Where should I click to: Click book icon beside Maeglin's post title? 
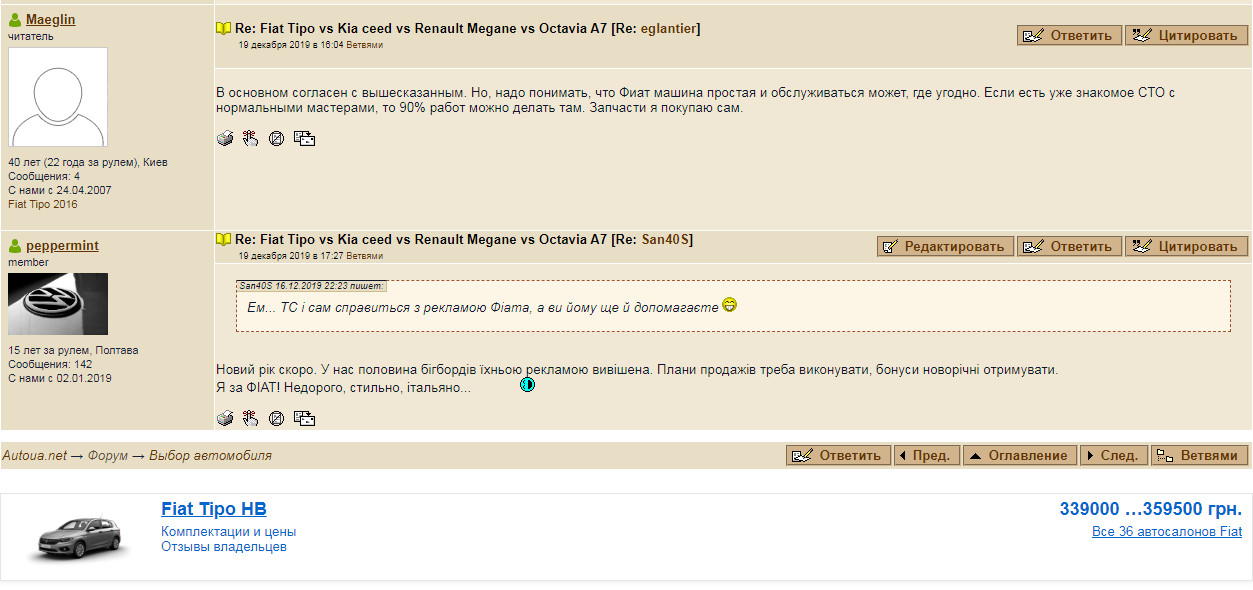[224, 29]
